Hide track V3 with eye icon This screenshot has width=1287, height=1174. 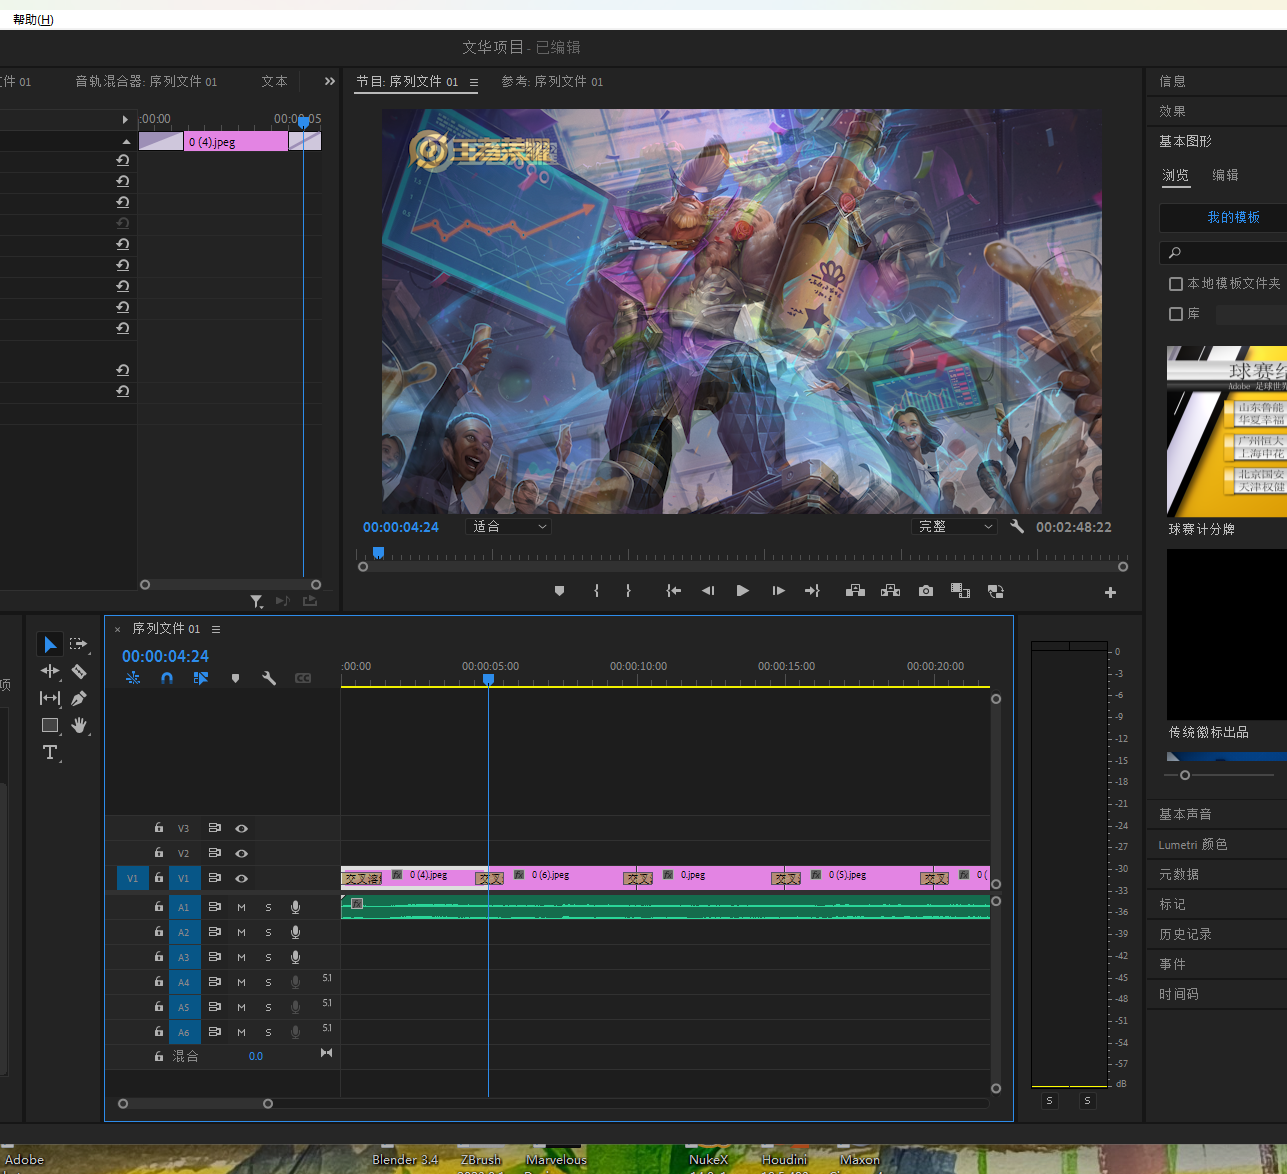[241, 828]
